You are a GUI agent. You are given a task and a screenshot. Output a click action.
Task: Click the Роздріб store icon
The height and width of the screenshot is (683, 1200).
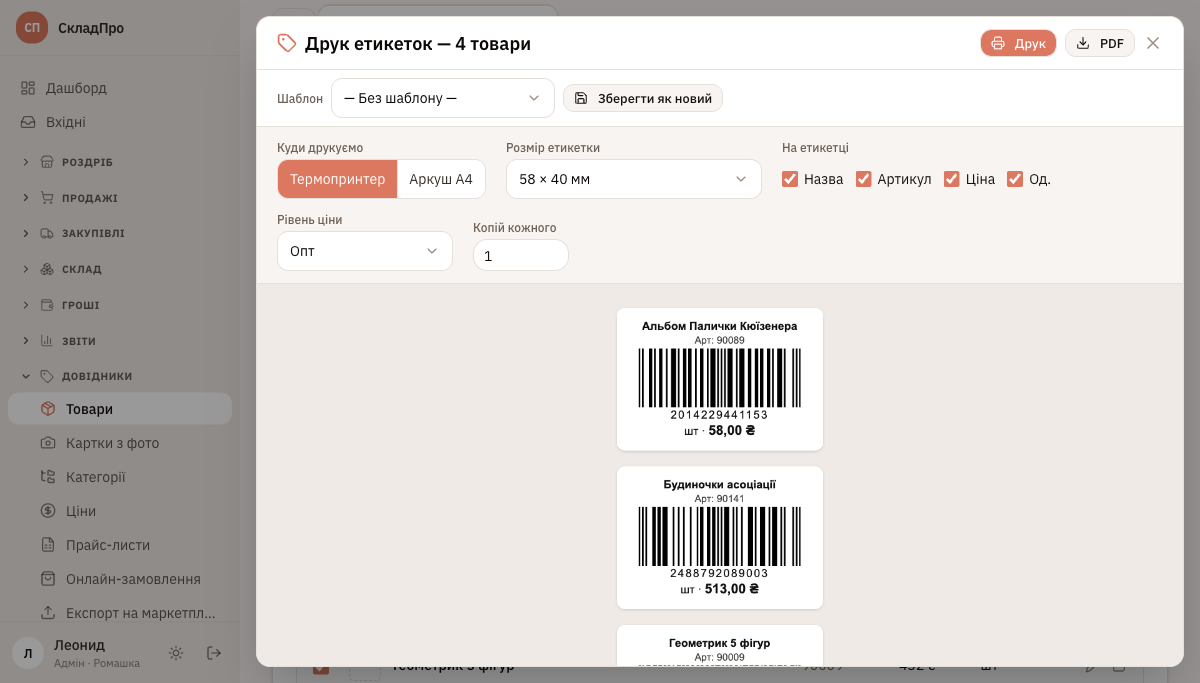[x=47, y=162]
